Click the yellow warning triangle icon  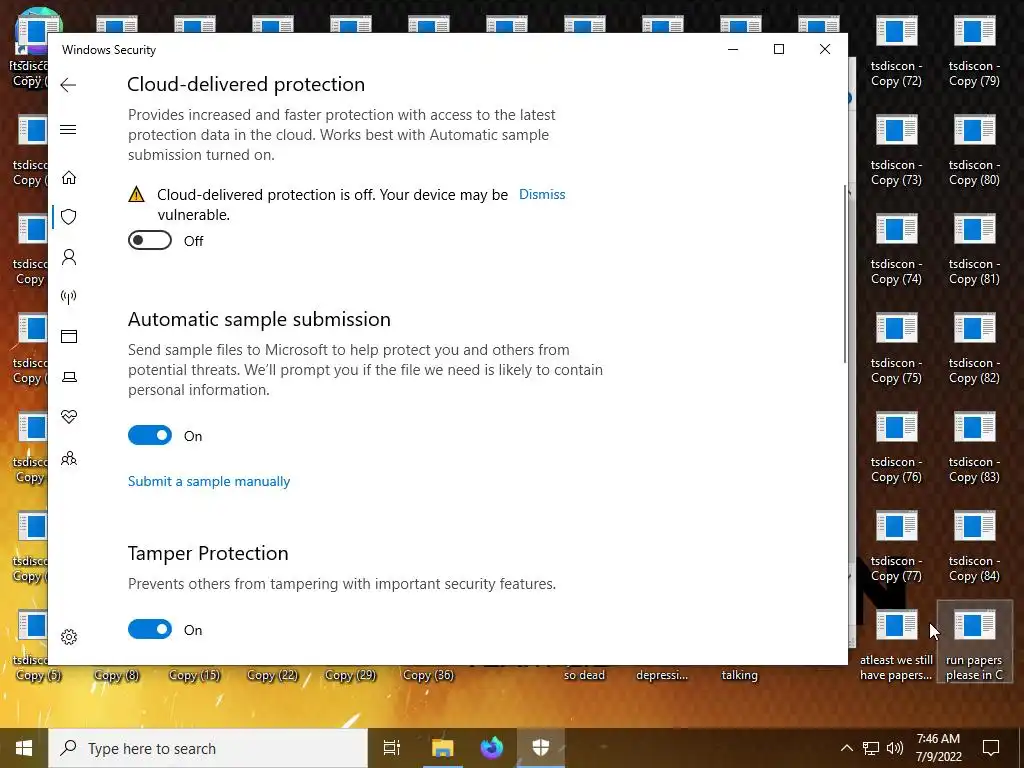tap(136, 194)
